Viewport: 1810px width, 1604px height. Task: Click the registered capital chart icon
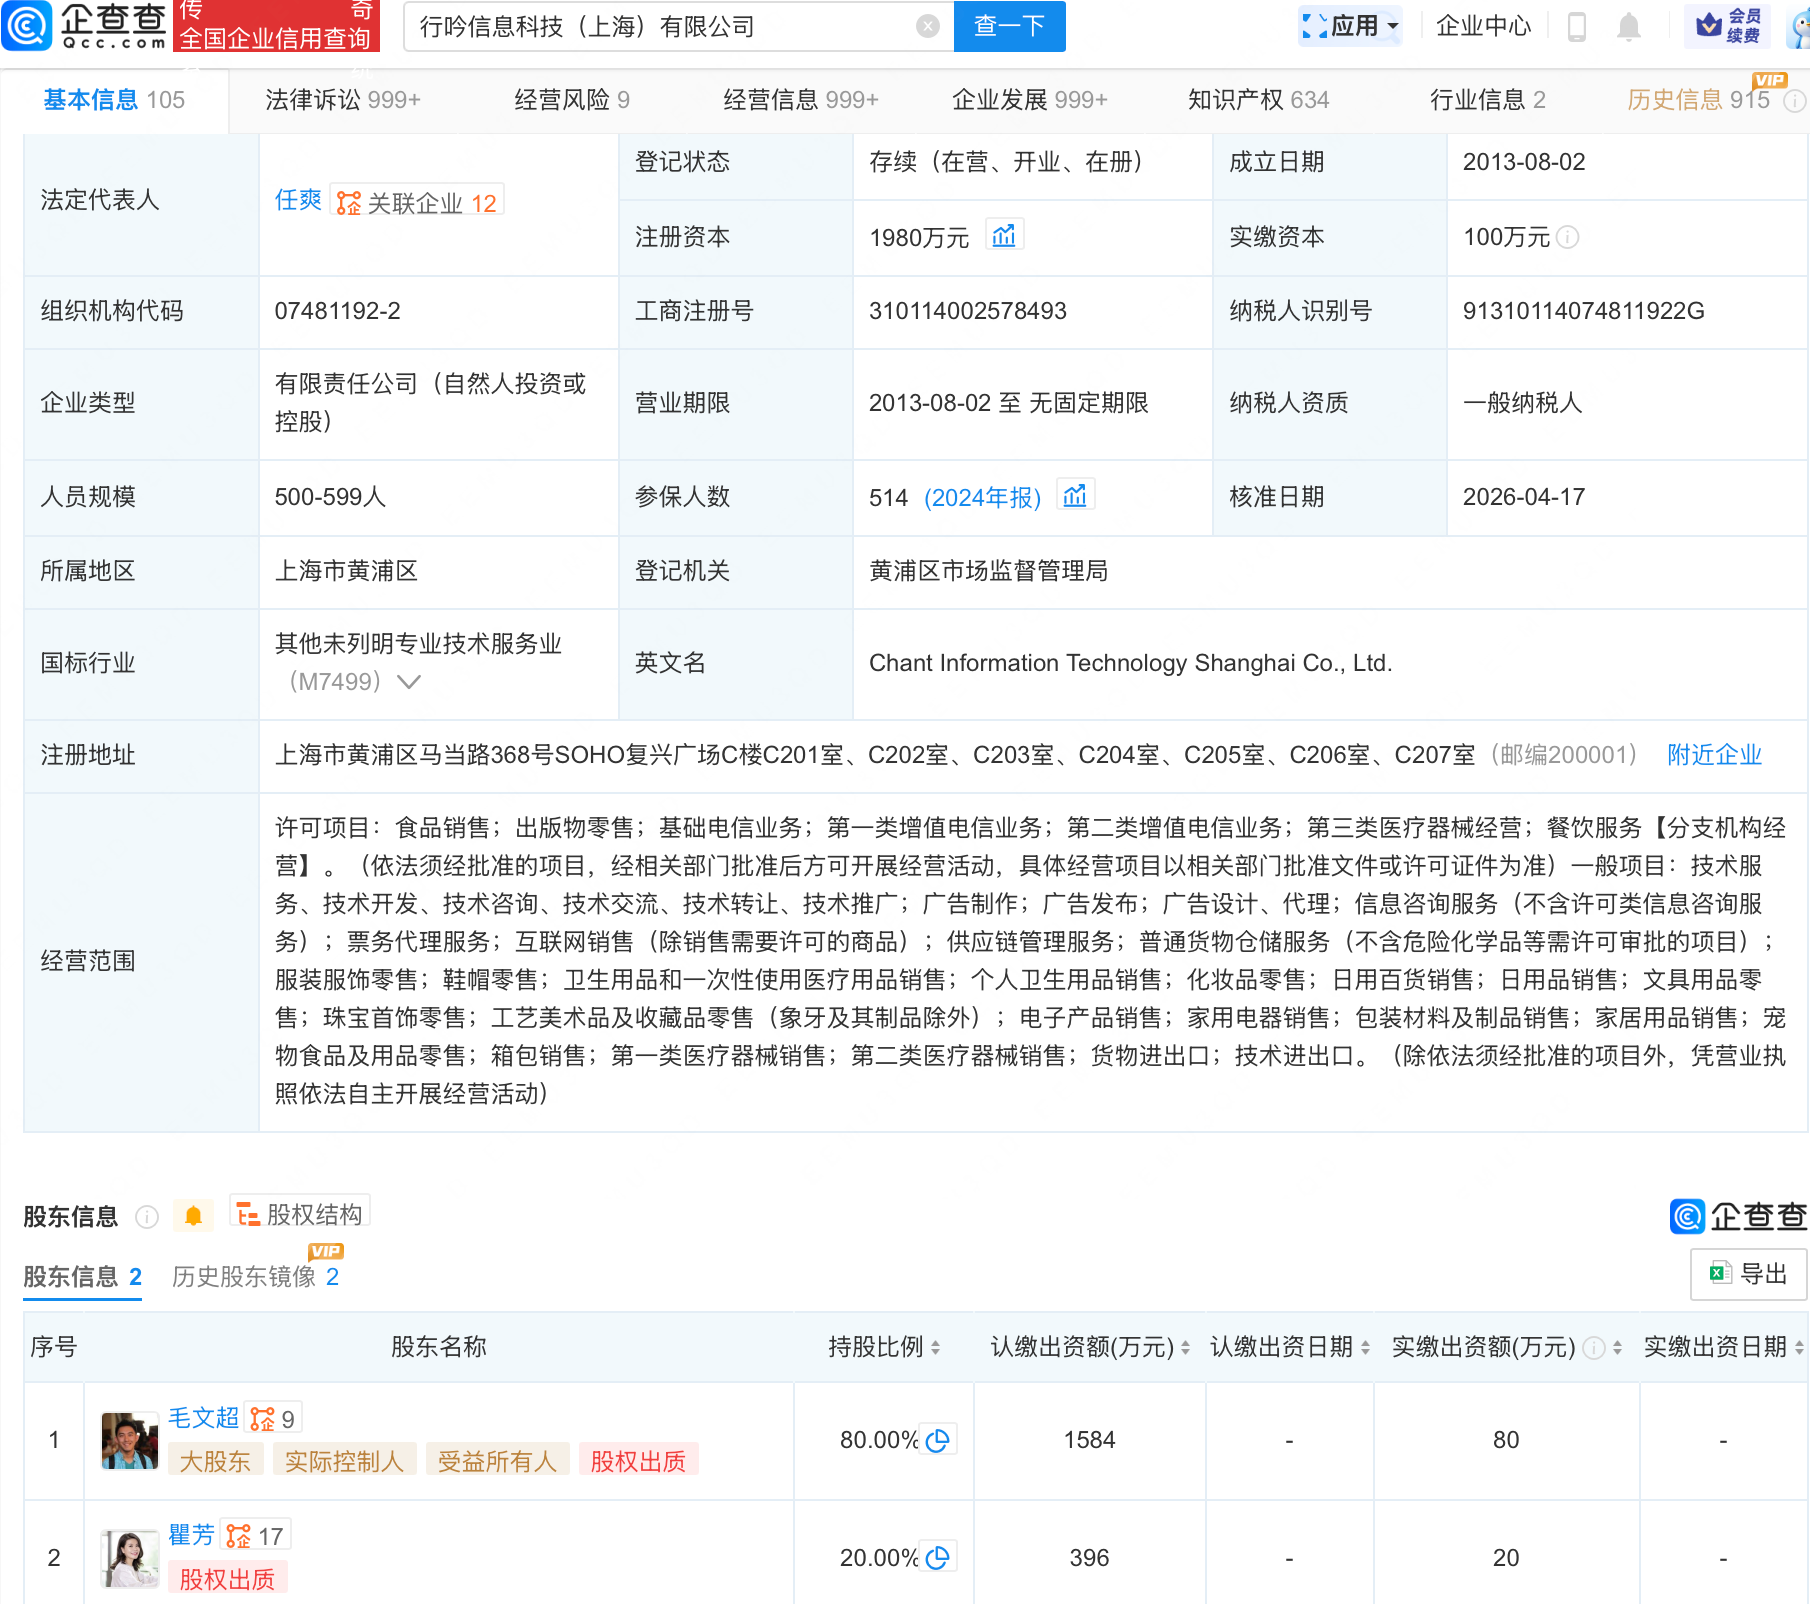(x=1003, y=236)
